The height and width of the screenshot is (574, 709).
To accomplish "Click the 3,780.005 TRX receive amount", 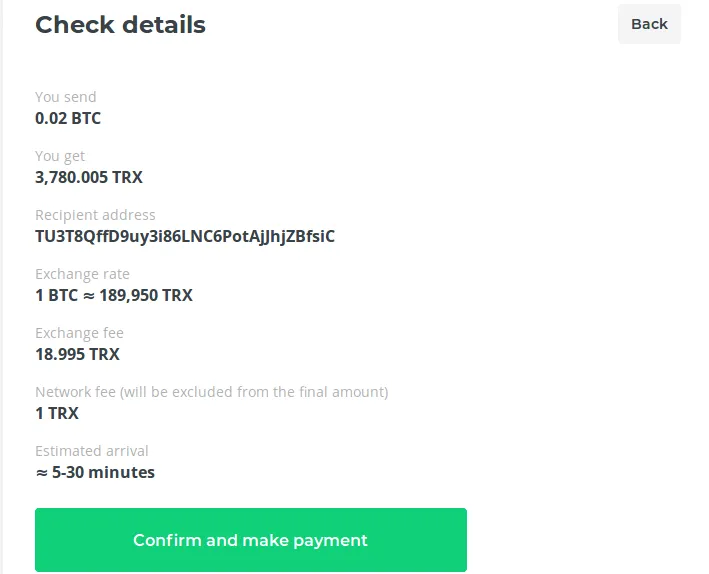I will [89, 177].
